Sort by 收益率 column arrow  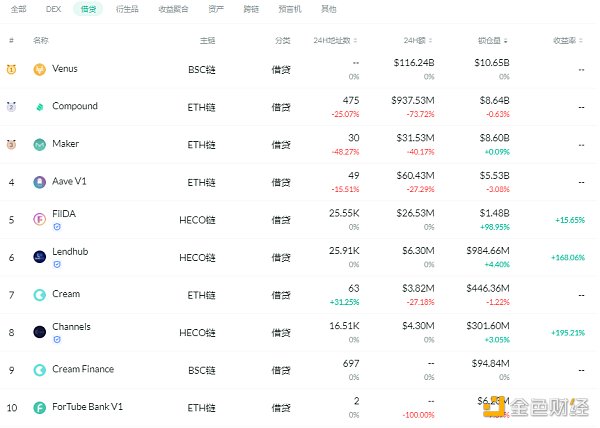click(x=581, y=41)
